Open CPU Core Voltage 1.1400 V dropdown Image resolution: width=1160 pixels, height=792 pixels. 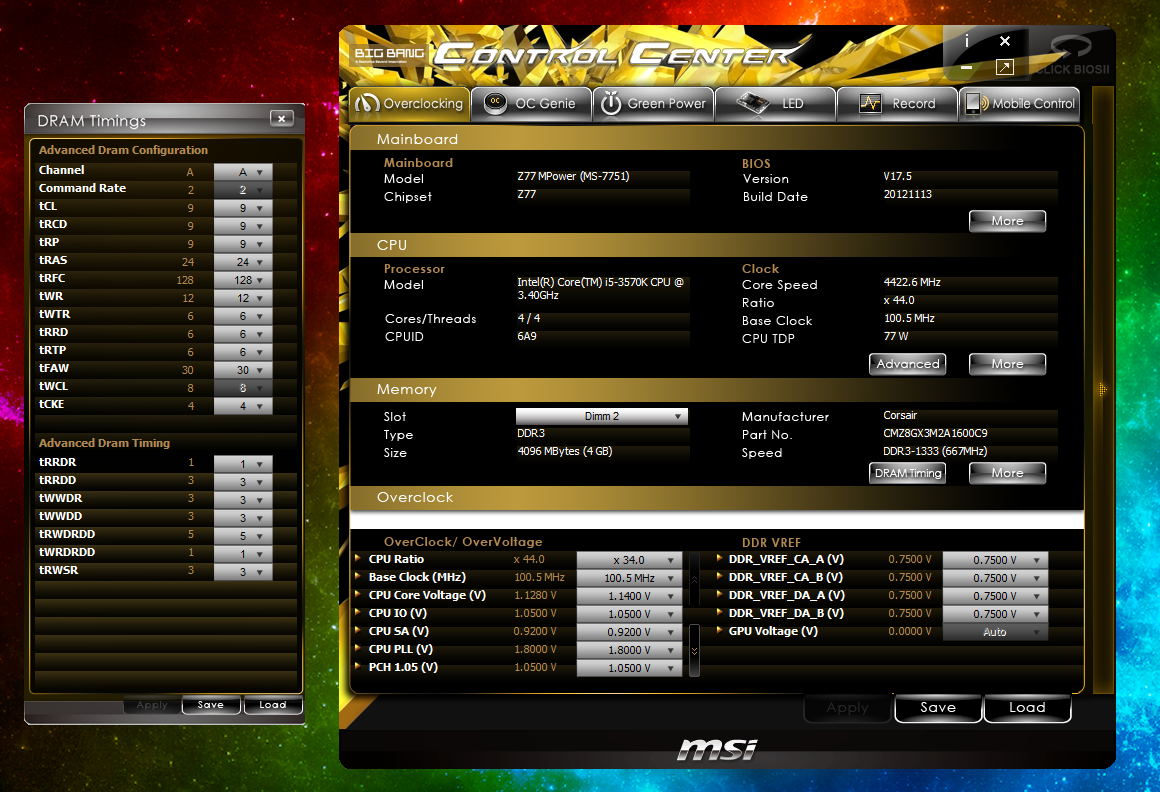pos(629,596)
